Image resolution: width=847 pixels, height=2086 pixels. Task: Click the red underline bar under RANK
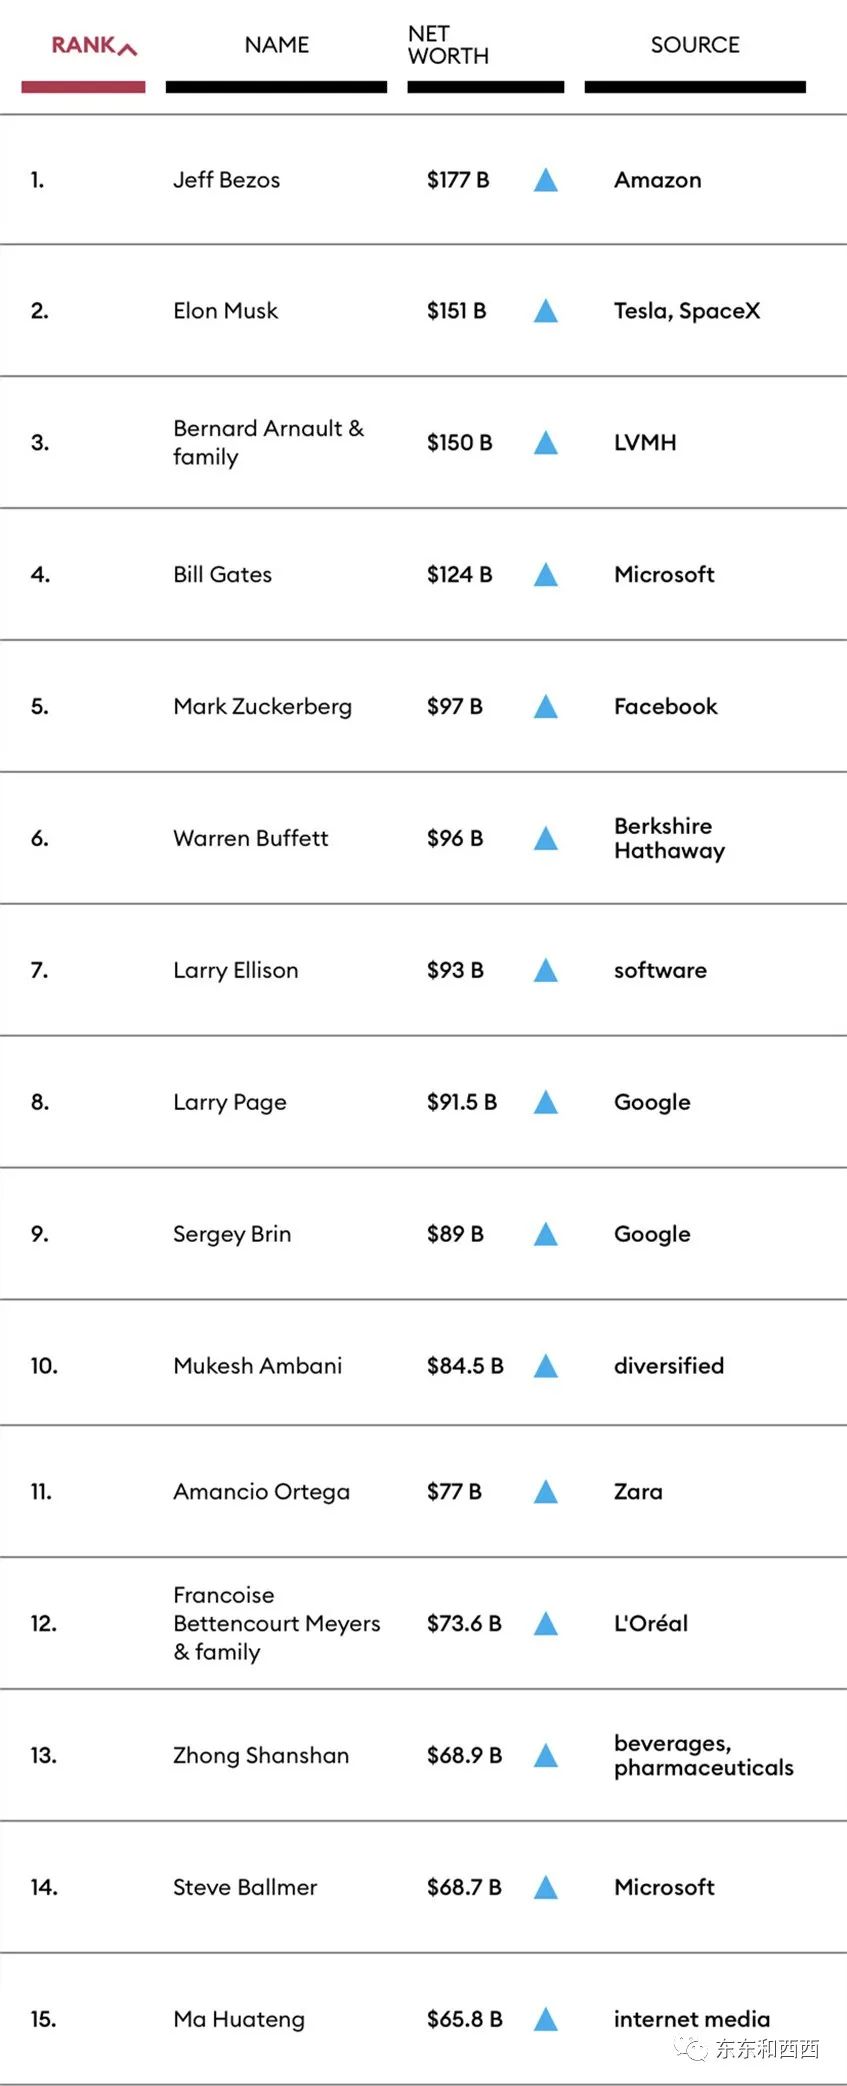click(83, 88)
